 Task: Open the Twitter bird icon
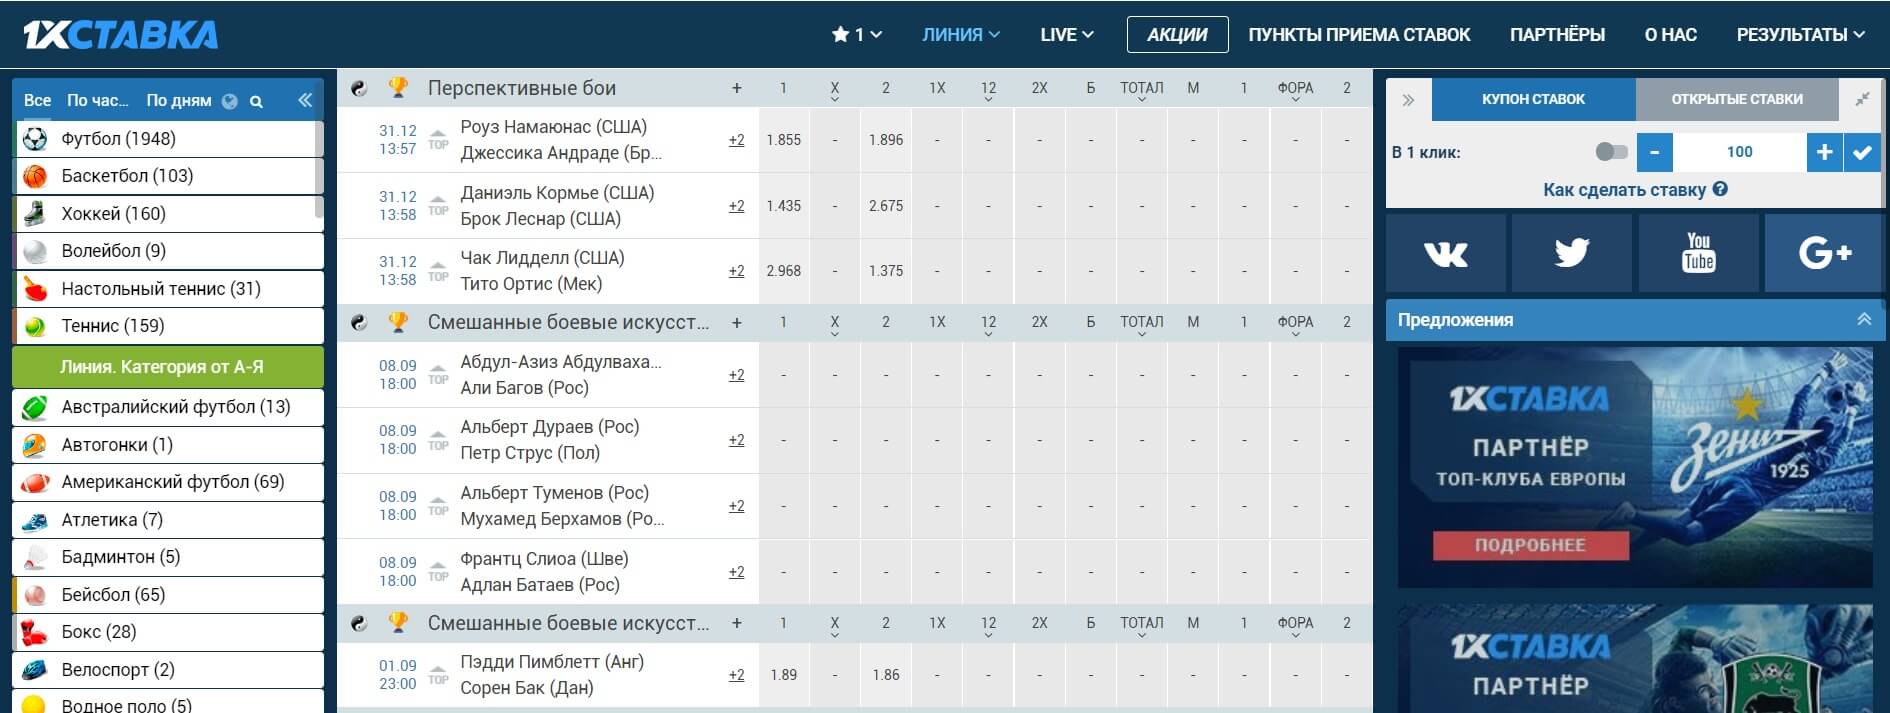tap(1571, 254)
